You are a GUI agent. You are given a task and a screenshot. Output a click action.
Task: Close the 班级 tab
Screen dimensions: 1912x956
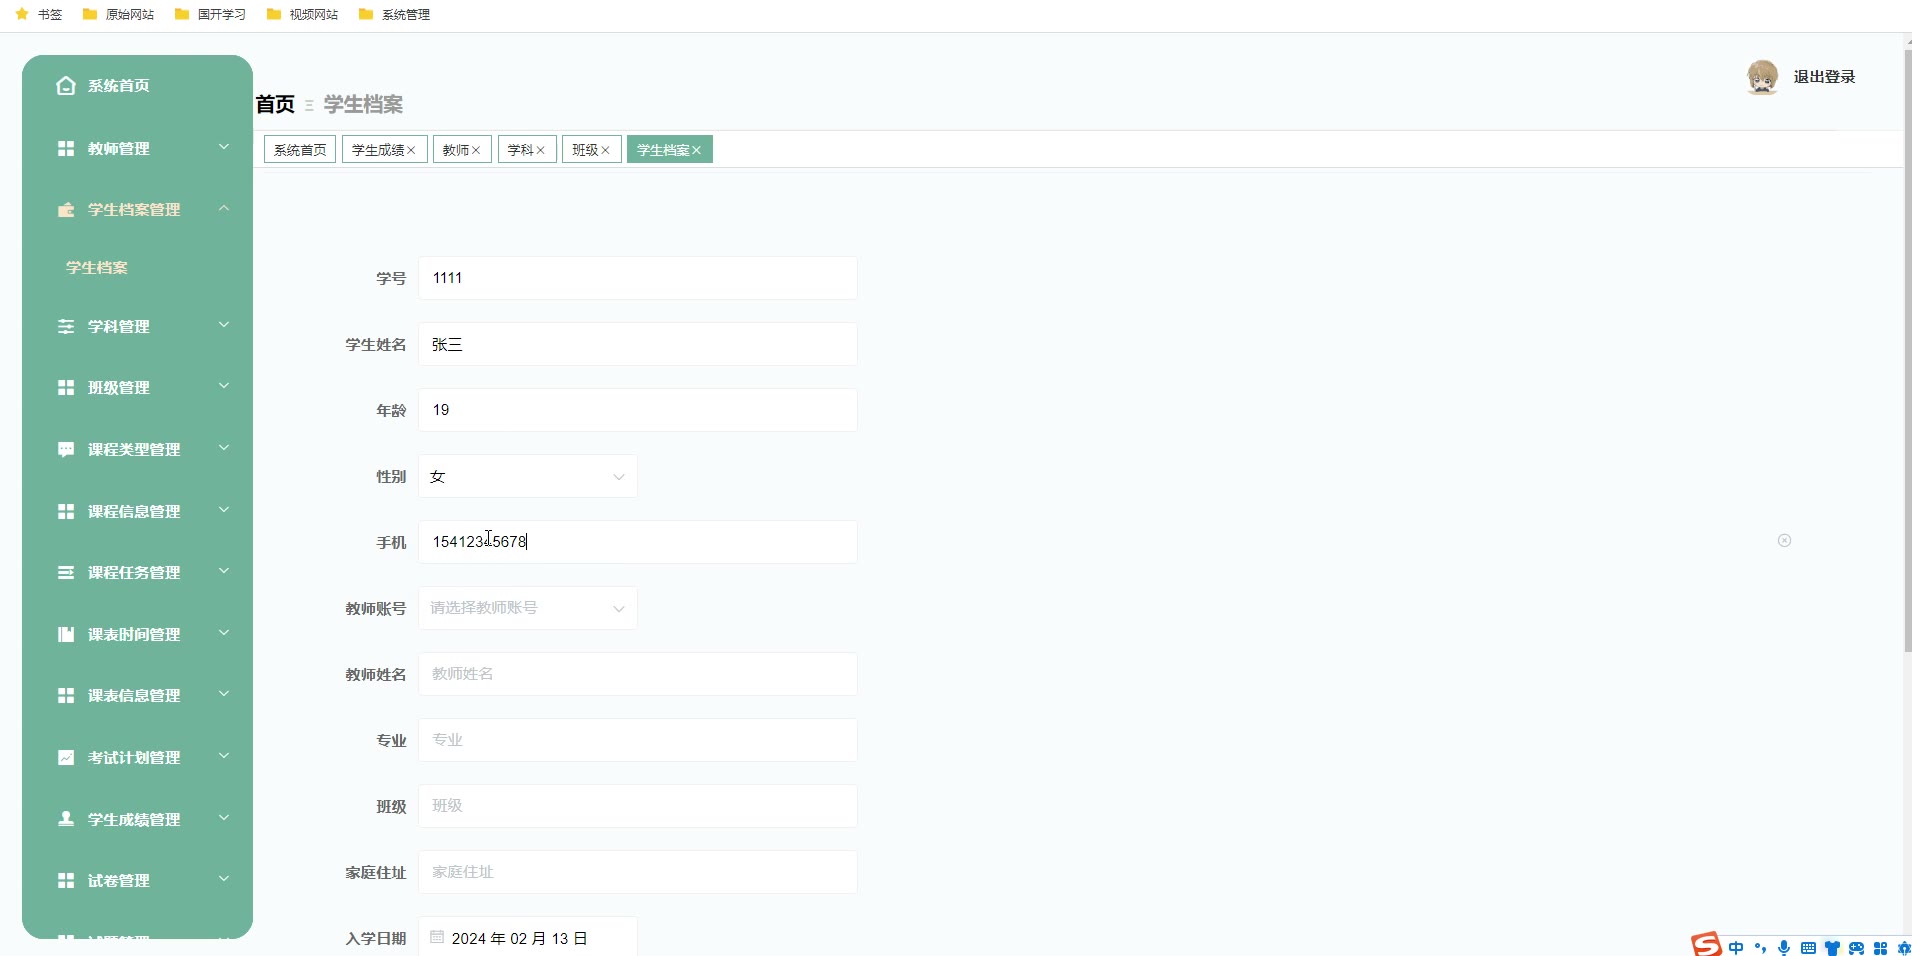(605, 150)
